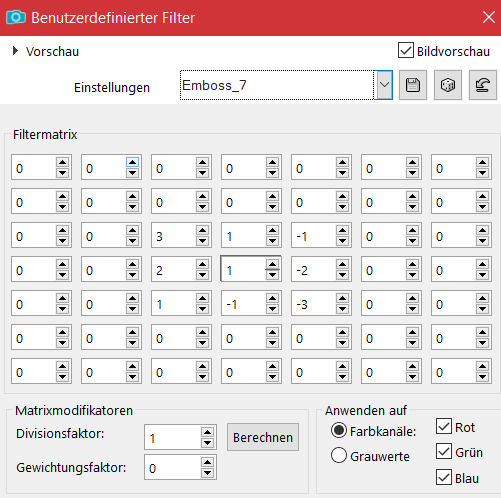Toggle the Rot channel checkbox
The width and height of the screenshot is (501, 498).
444,427
